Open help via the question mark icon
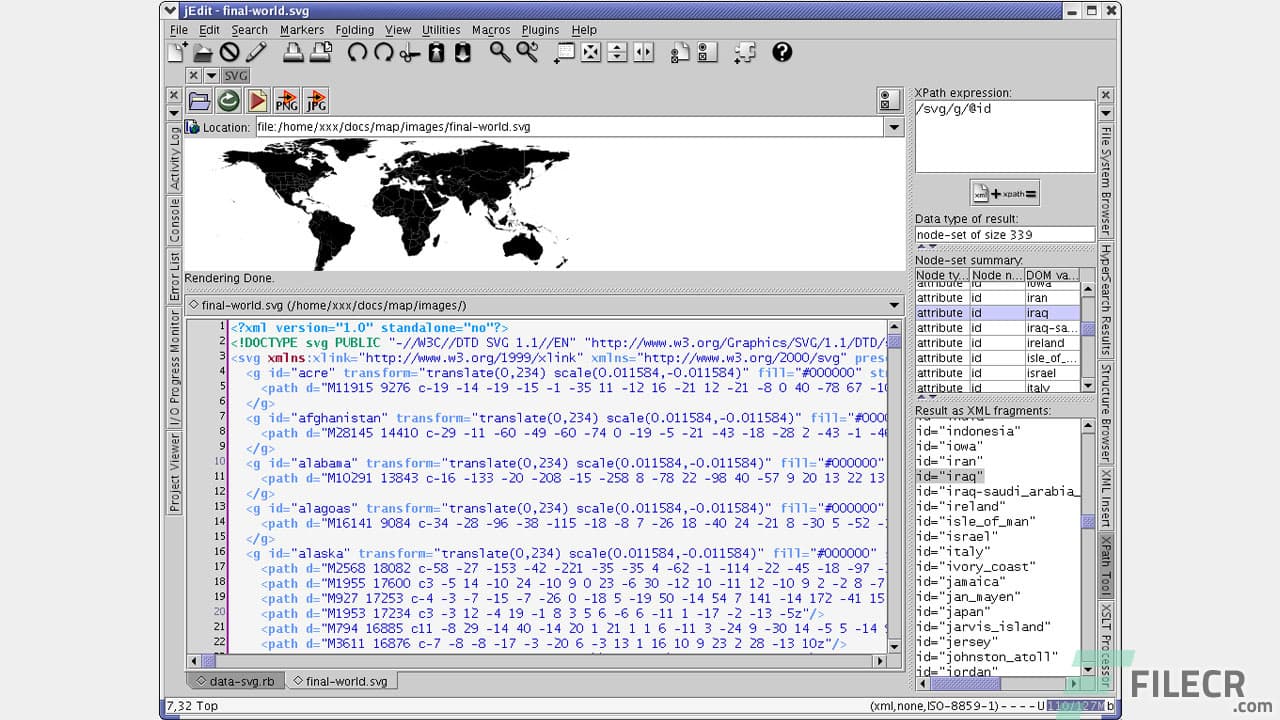Screen dimensions: 1280x720 pos(782,53)
